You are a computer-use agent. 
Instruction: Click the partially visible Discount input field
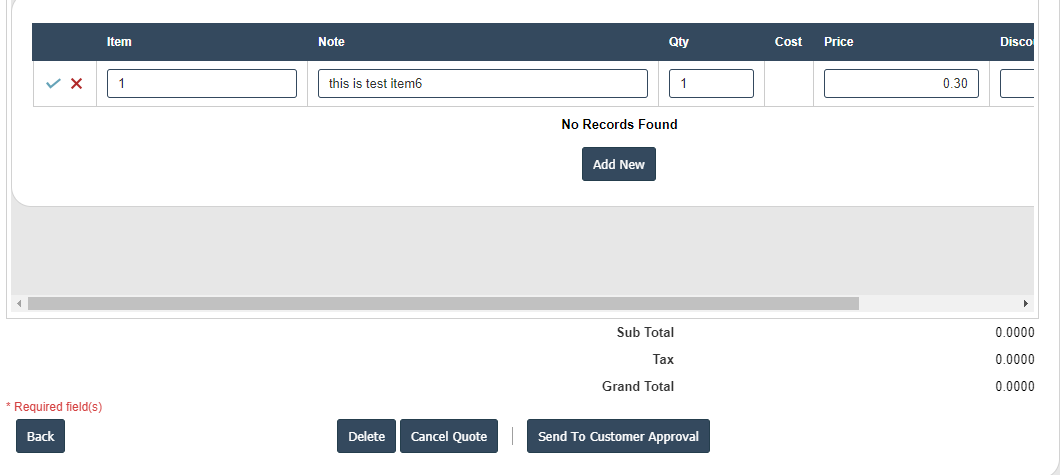1016,84
